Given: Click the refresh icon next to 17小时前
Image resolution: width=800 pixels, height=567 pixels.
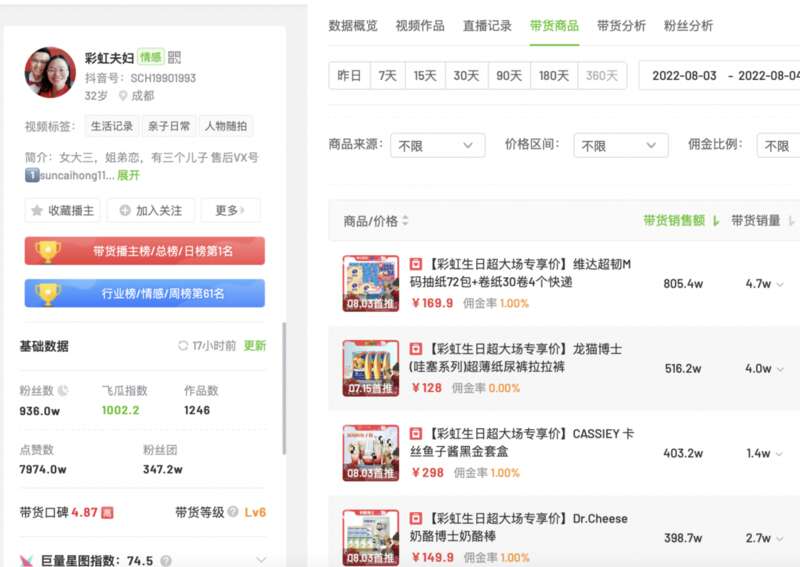Looking at the screenshot, I should pyautogui.click(x=183, y=346).
